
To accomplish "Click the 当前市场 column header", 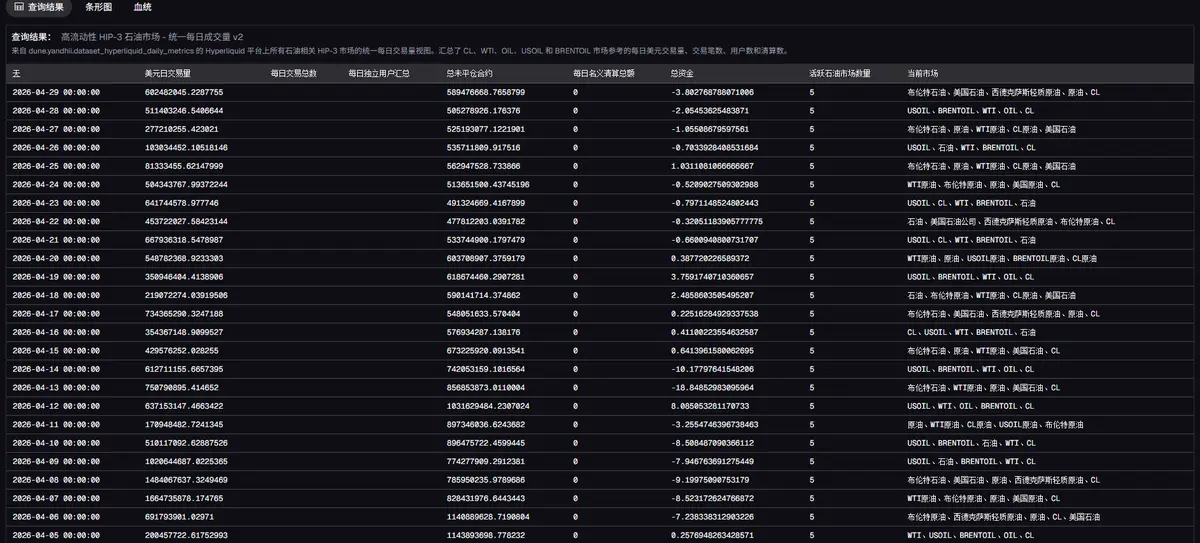I will click(922, 73).
